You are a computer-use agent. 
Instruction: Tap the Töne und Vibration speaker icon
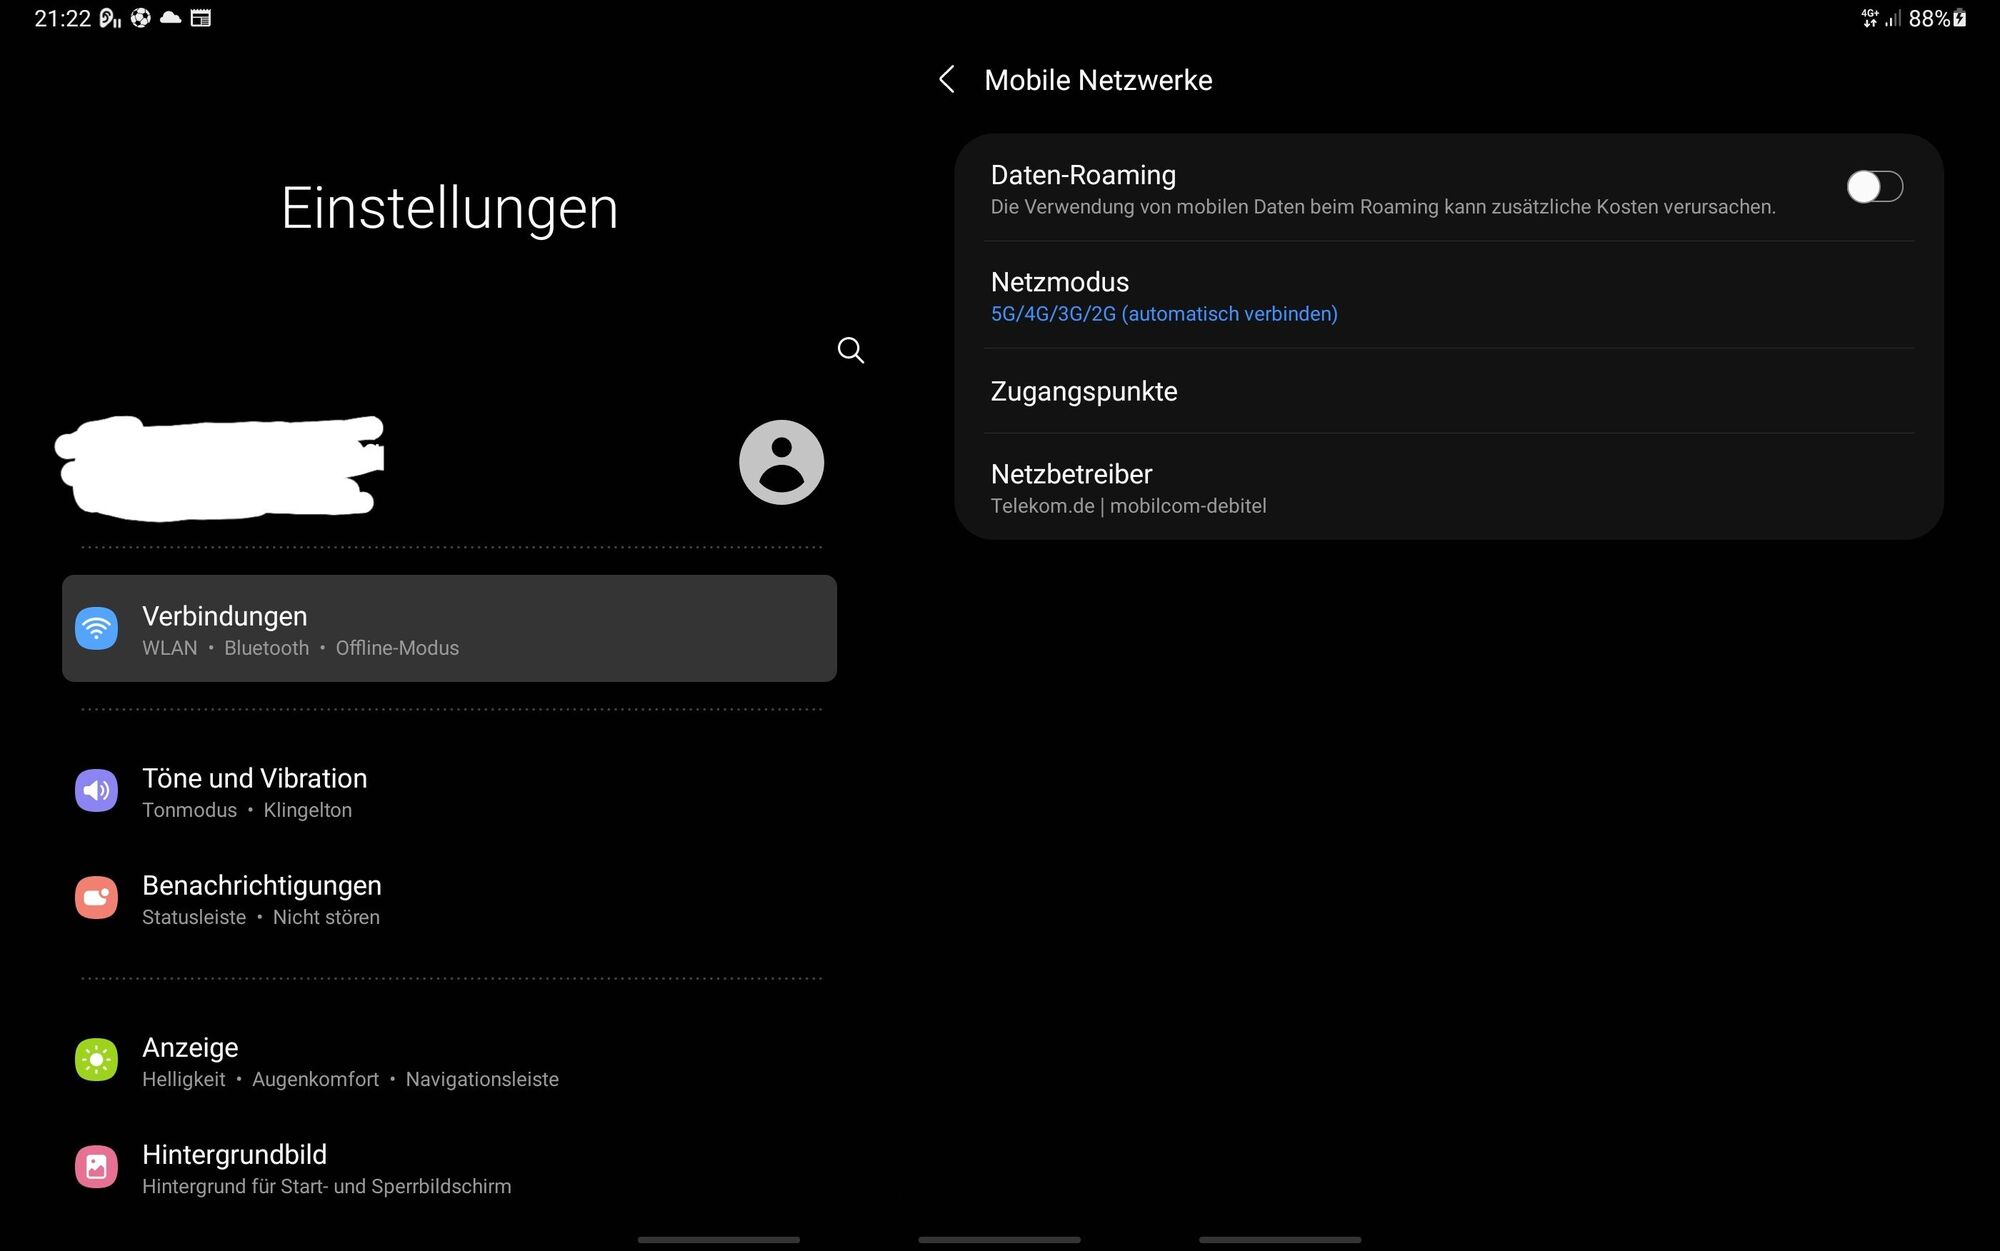pyautogui.click(x=97, y=791)
